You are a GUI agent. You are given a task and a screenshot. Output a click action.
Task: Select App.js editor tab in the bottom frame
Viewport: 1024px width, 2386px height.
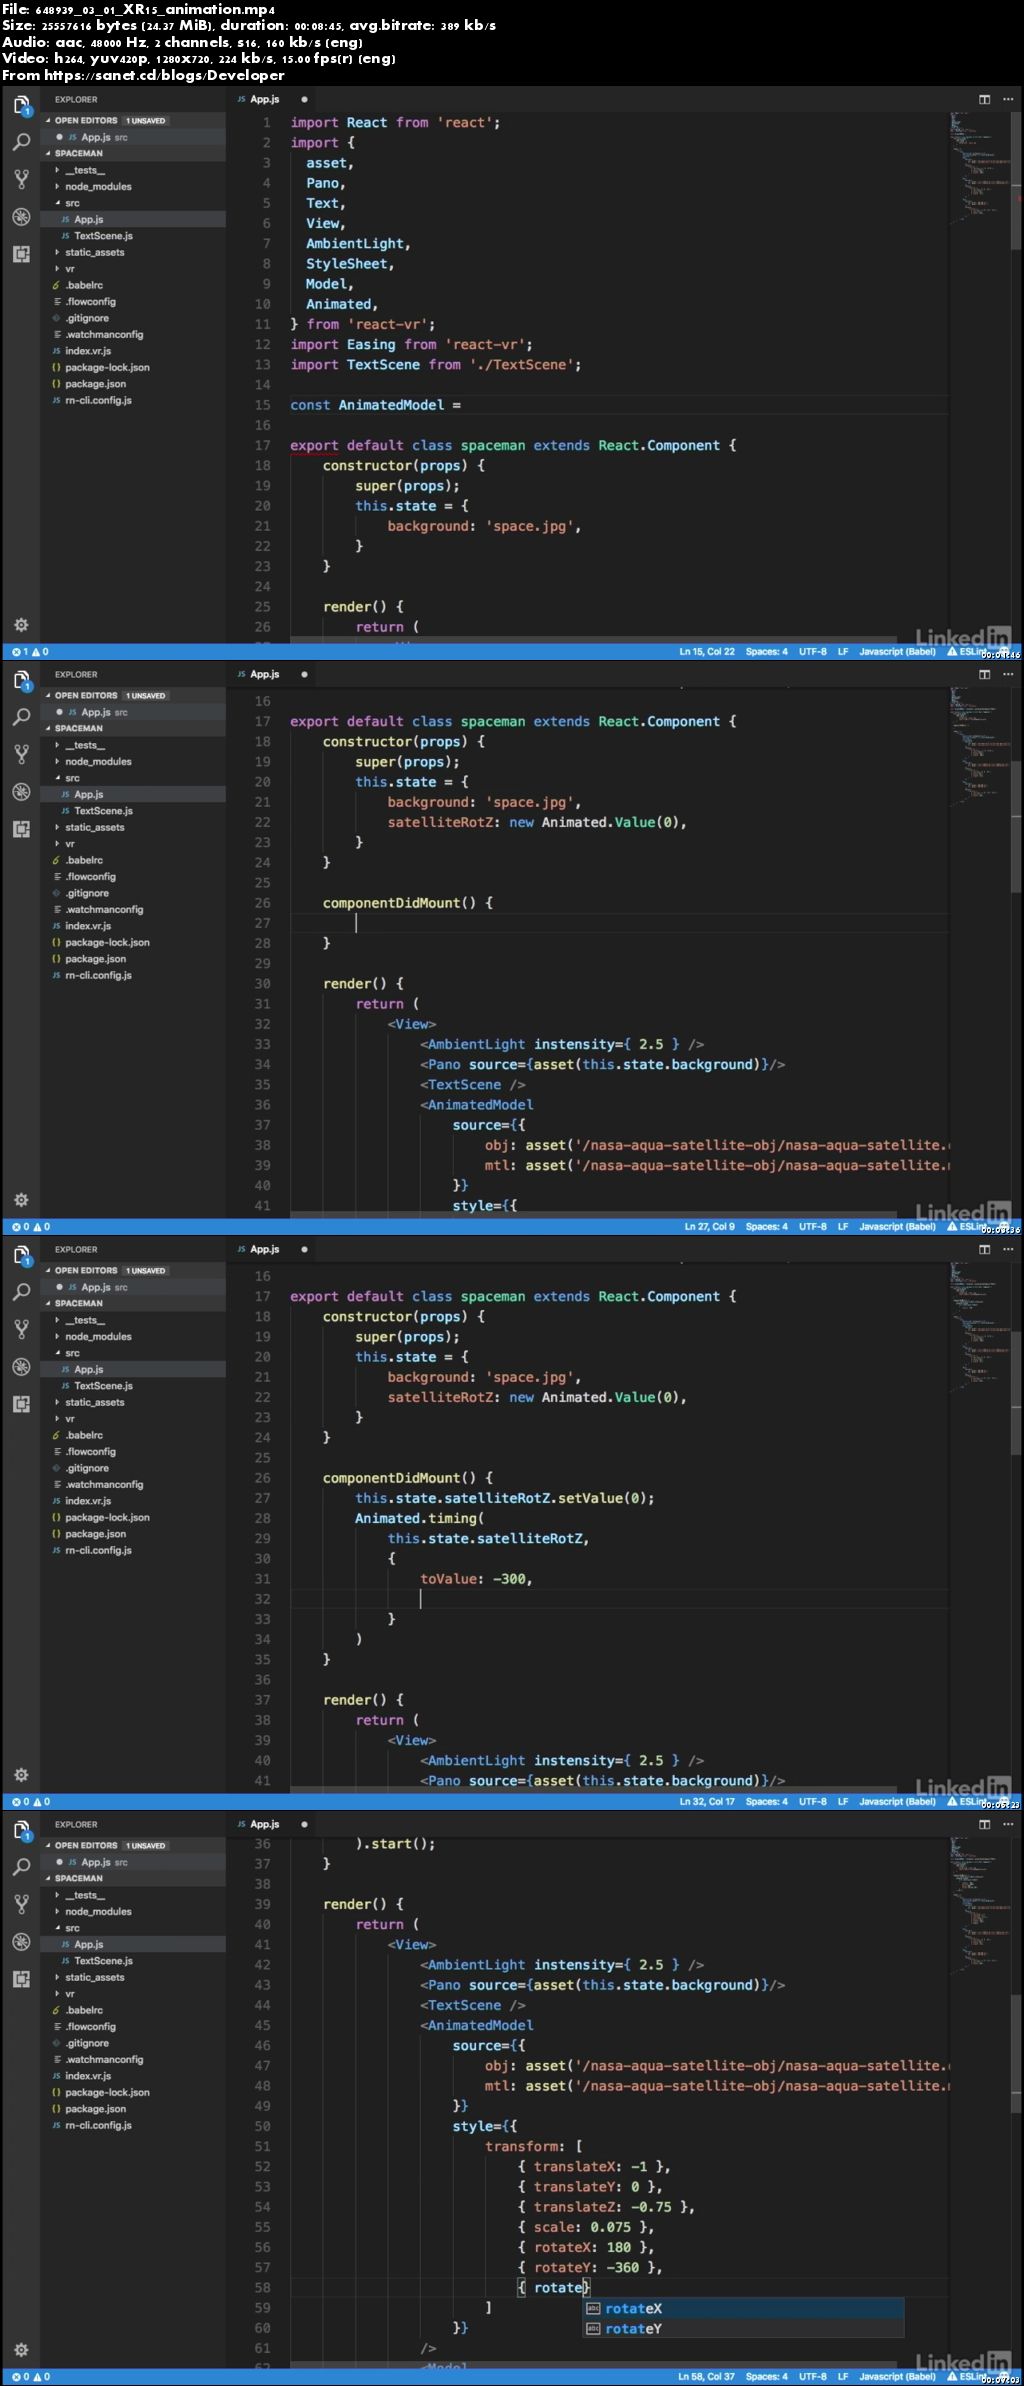click(272, 1824)
